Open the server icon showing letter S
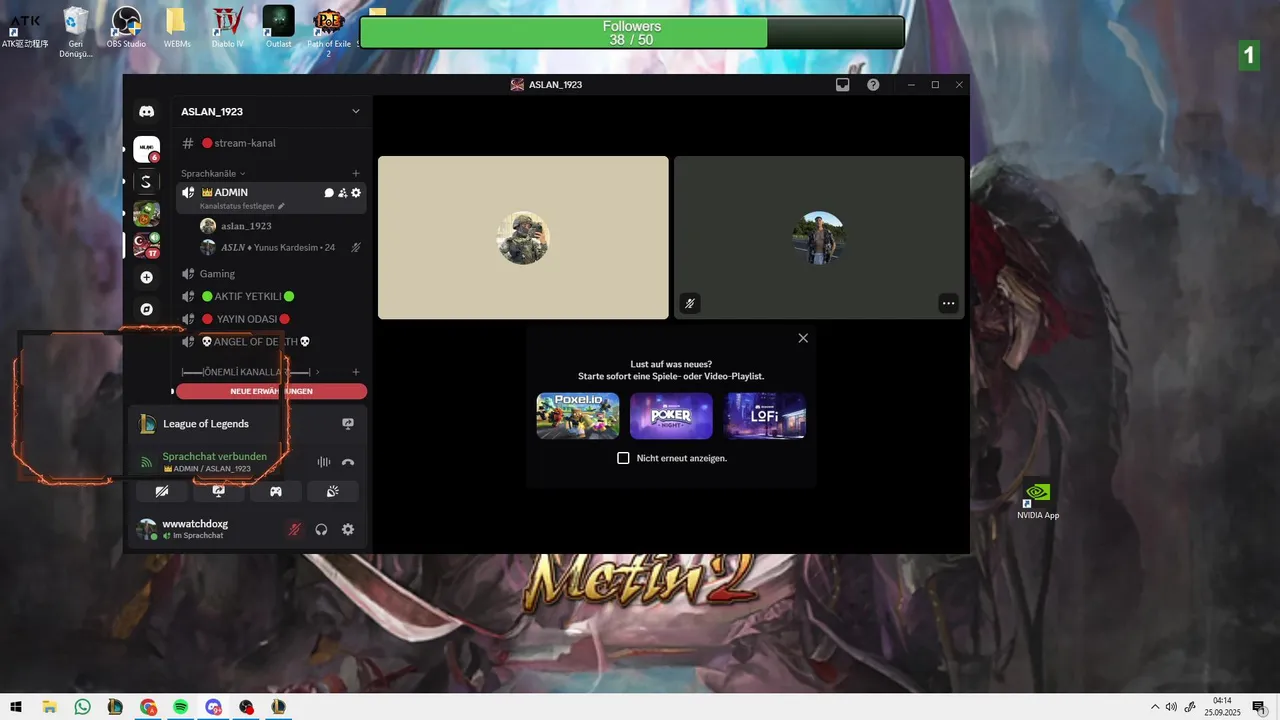This screenshot has width=1280, height=720. pos(146,181)
